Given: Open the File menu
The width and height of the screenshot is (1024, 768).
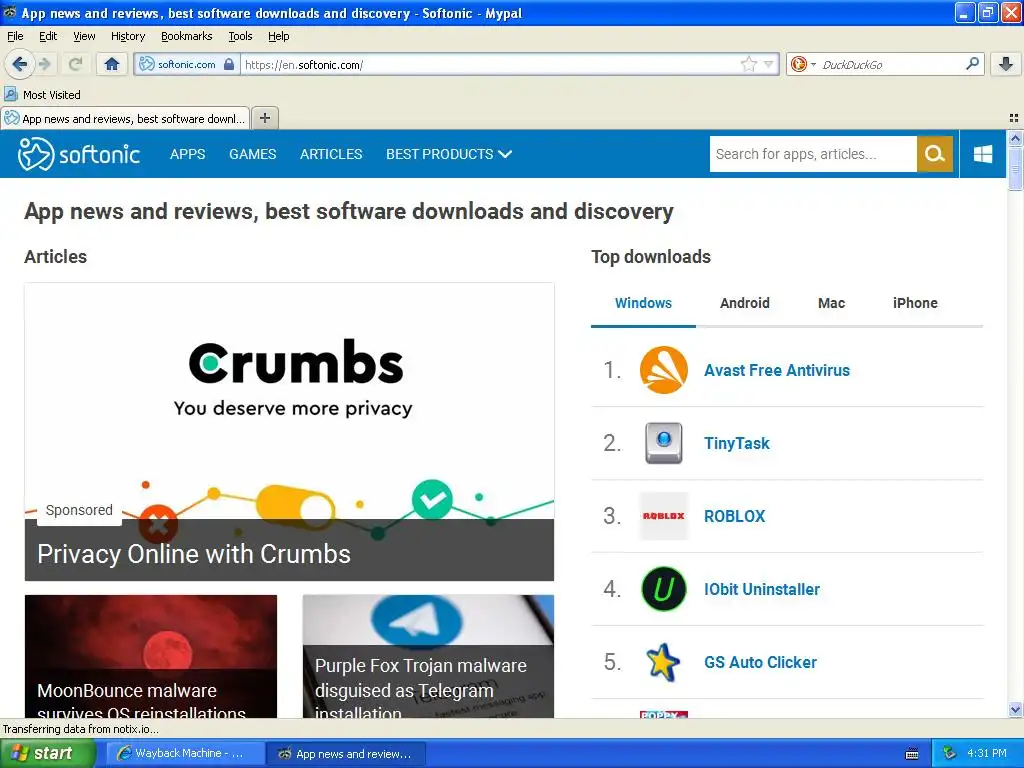Looking at the screenshot, I should click(x=15, y=36).
